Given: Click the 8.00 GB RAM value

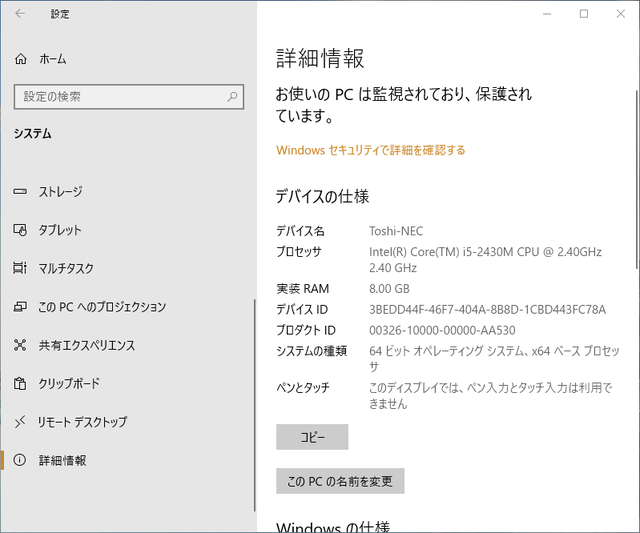Looking at the screenshot, I should (x=389, y=289).
